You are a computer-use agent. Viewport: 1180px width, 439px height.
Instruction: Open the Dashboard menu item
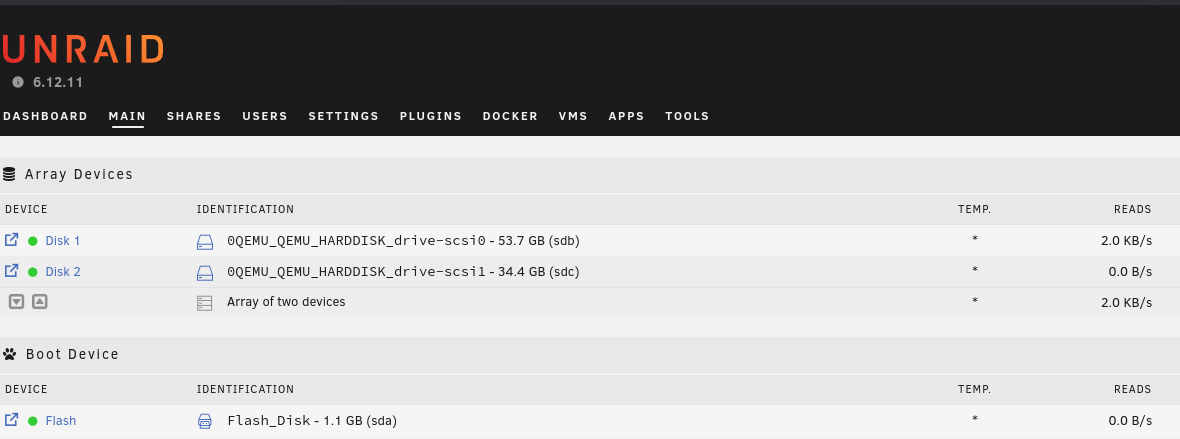[45, 116]
